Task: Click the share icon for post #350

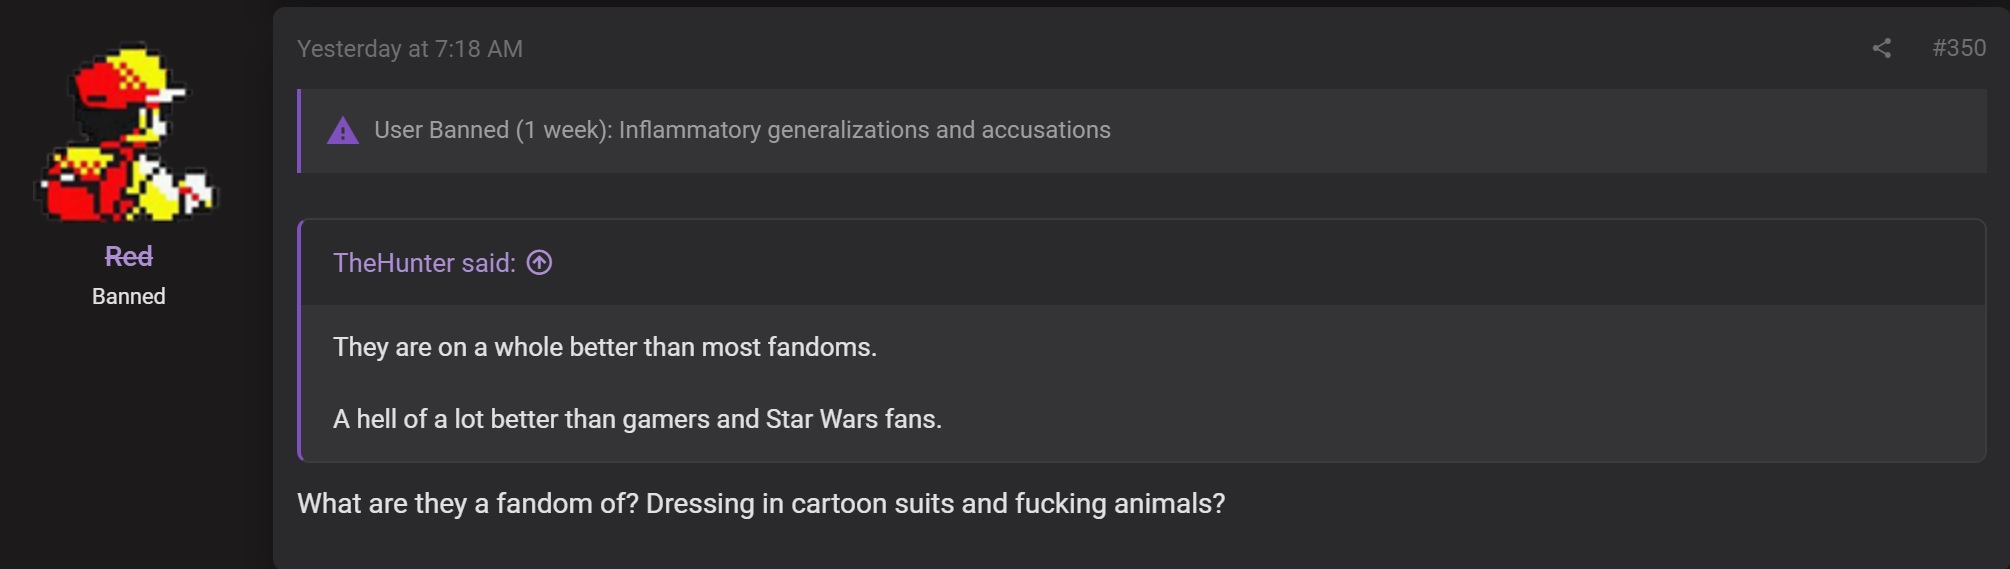Action: coord(1881,48)
